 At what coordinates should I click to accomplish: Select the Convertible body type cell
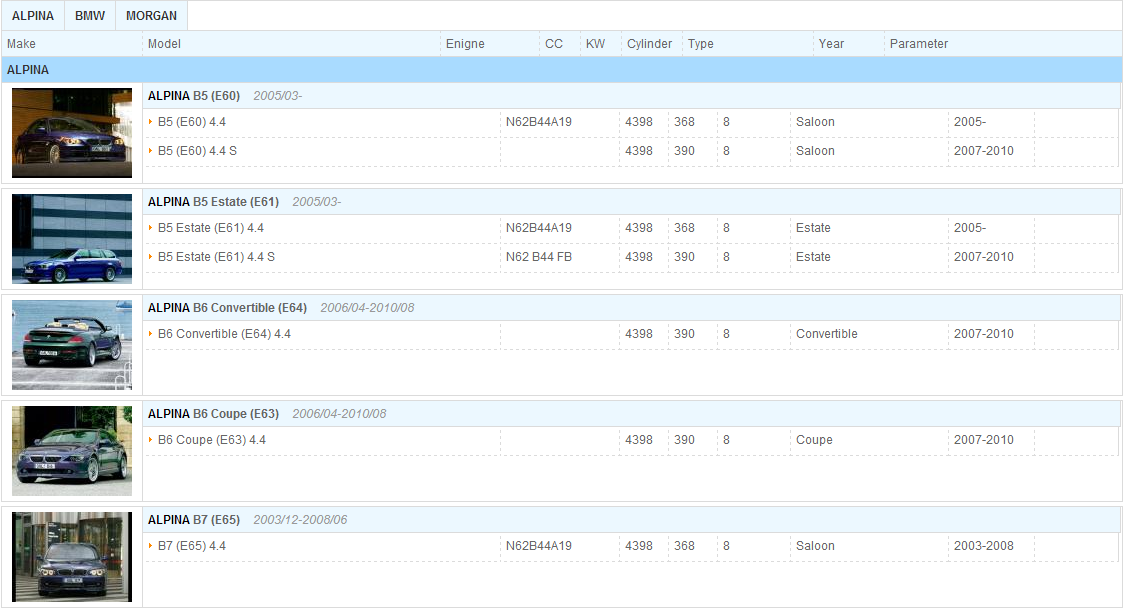tap(827, 334)
